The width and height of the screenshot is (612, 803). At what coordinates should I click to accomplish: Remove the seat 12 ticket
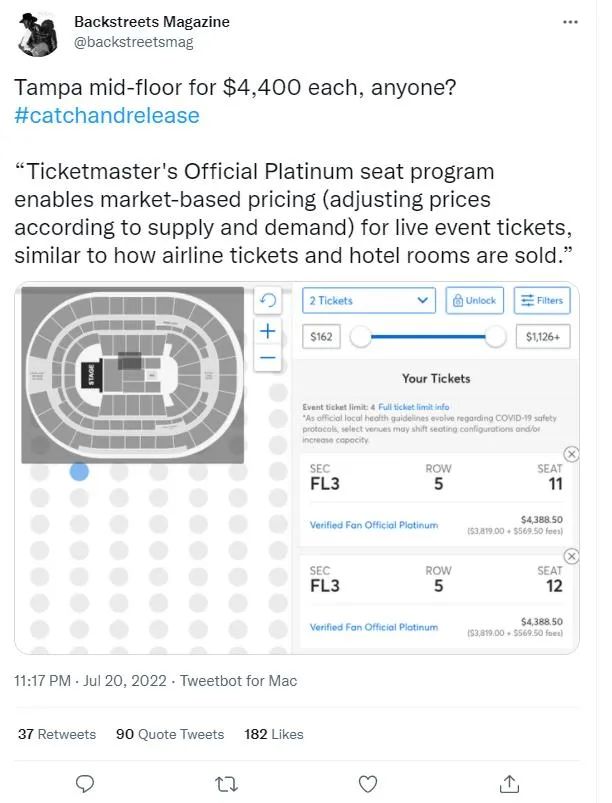point(571,556)
